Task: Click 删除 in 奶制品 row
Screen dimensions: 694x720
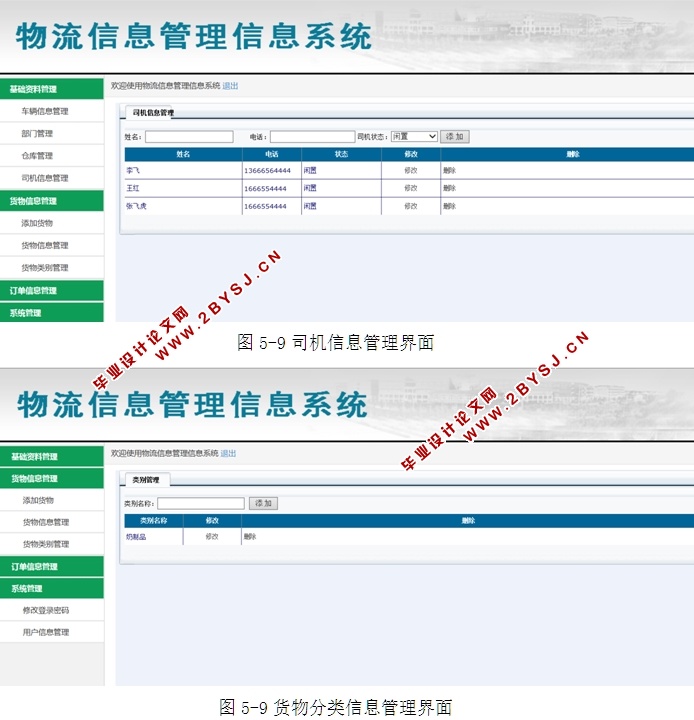Action: (250, 536)
